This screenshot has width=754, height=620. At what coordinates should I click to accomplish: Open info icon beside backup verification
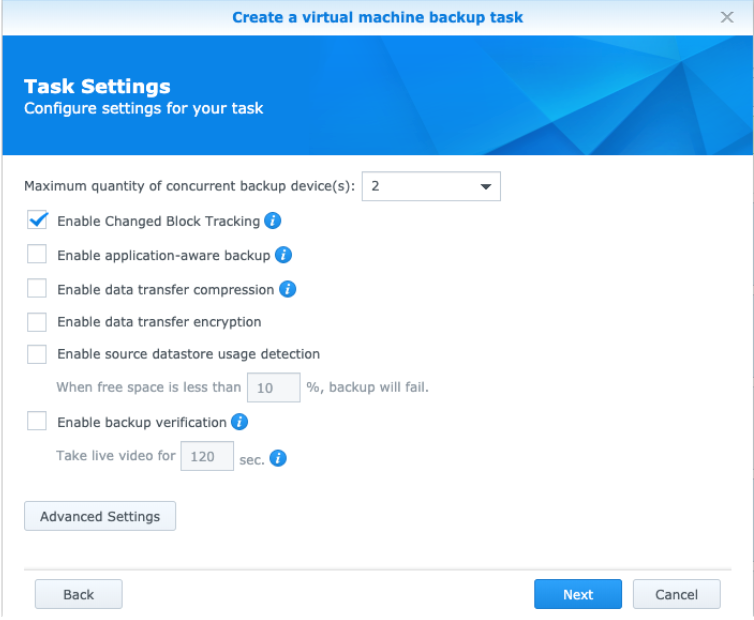(239, 422)
